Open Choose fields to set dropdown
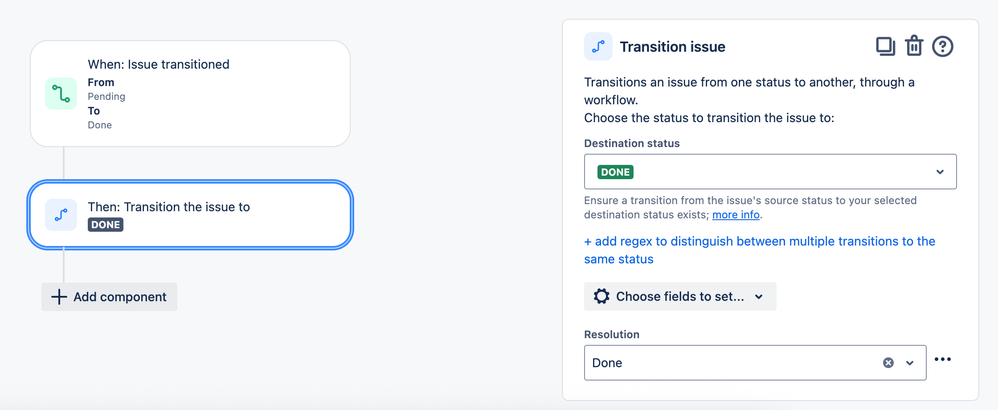Viewport: 998px width, 410px height. coord(680,296)
